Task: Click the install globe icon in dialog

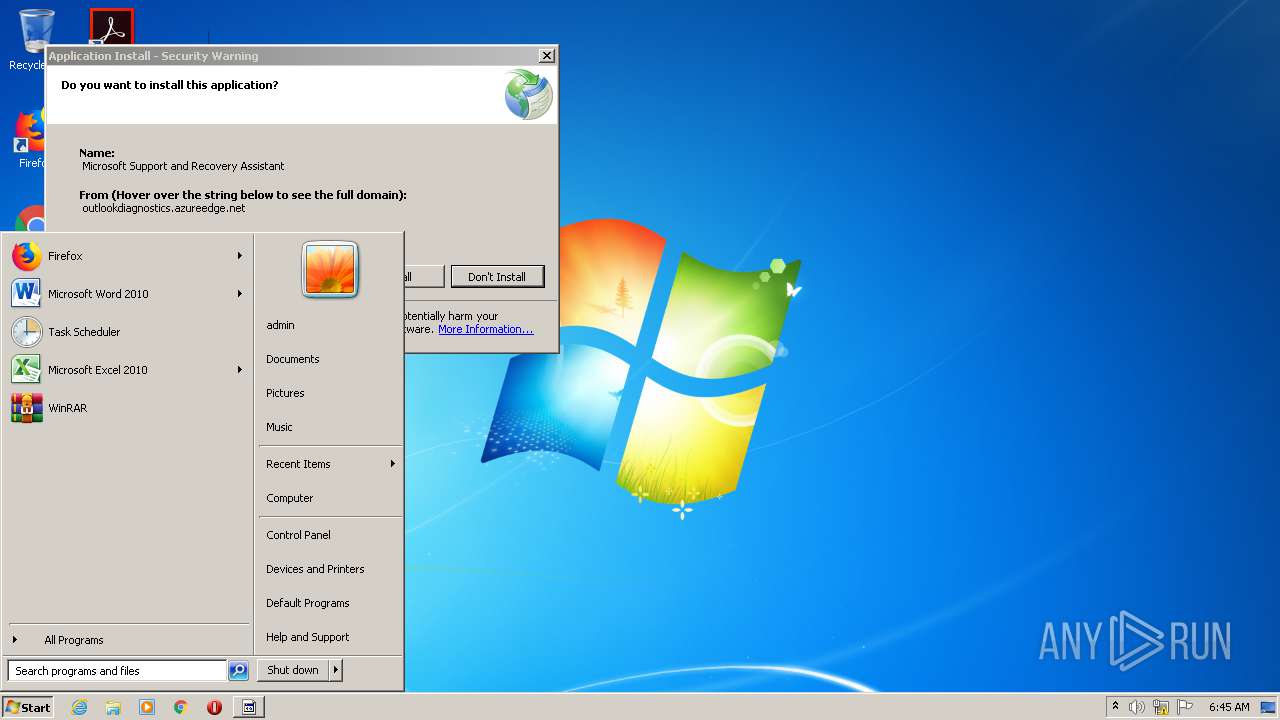Action: 528,95
